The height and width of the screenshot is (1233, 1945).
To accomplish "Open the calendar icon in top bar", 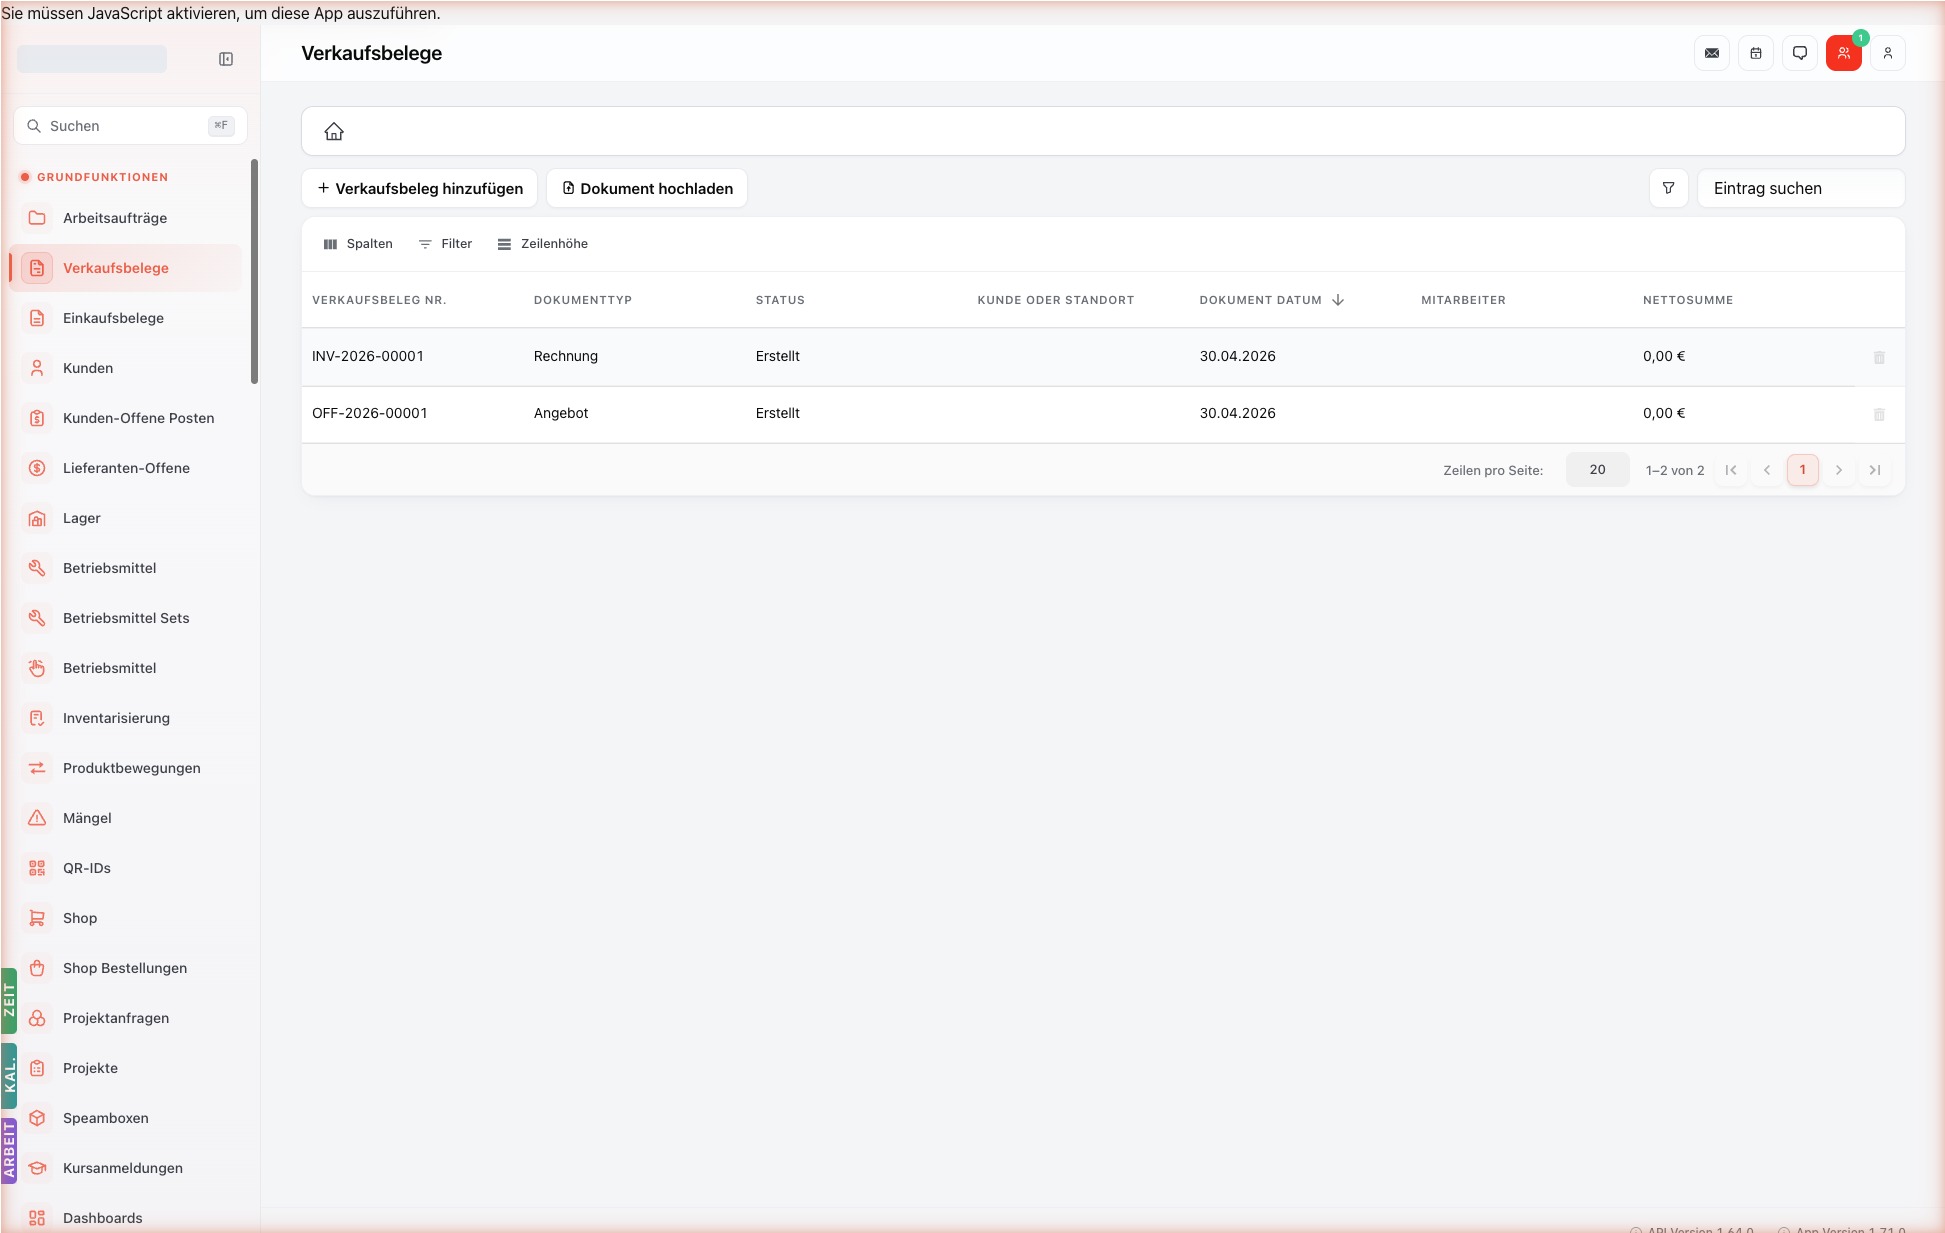I will tap(1756, 53).
